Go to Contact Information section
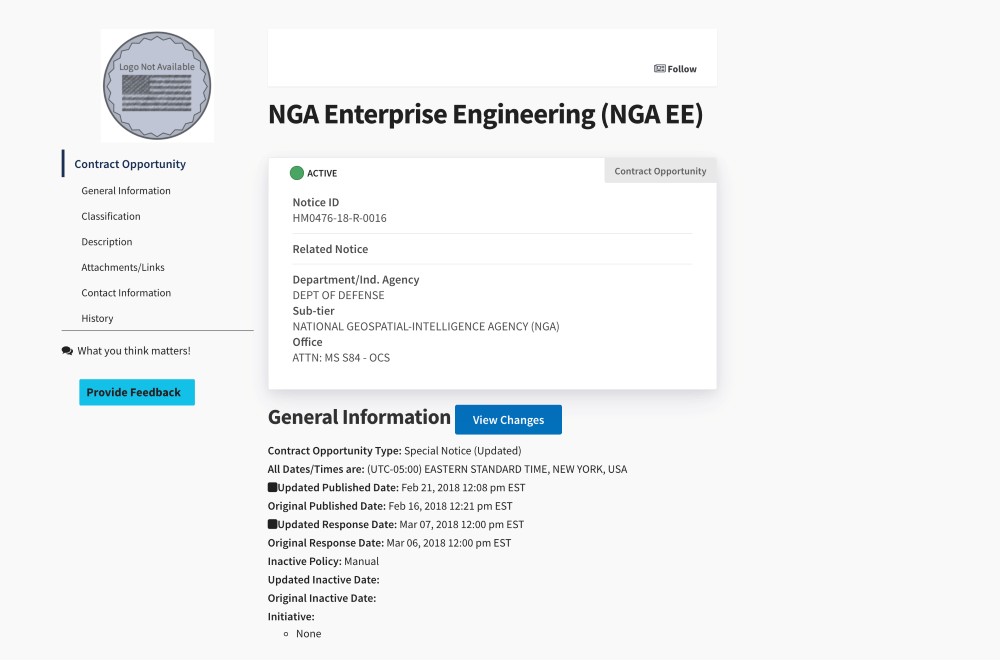 click(126, 293)
